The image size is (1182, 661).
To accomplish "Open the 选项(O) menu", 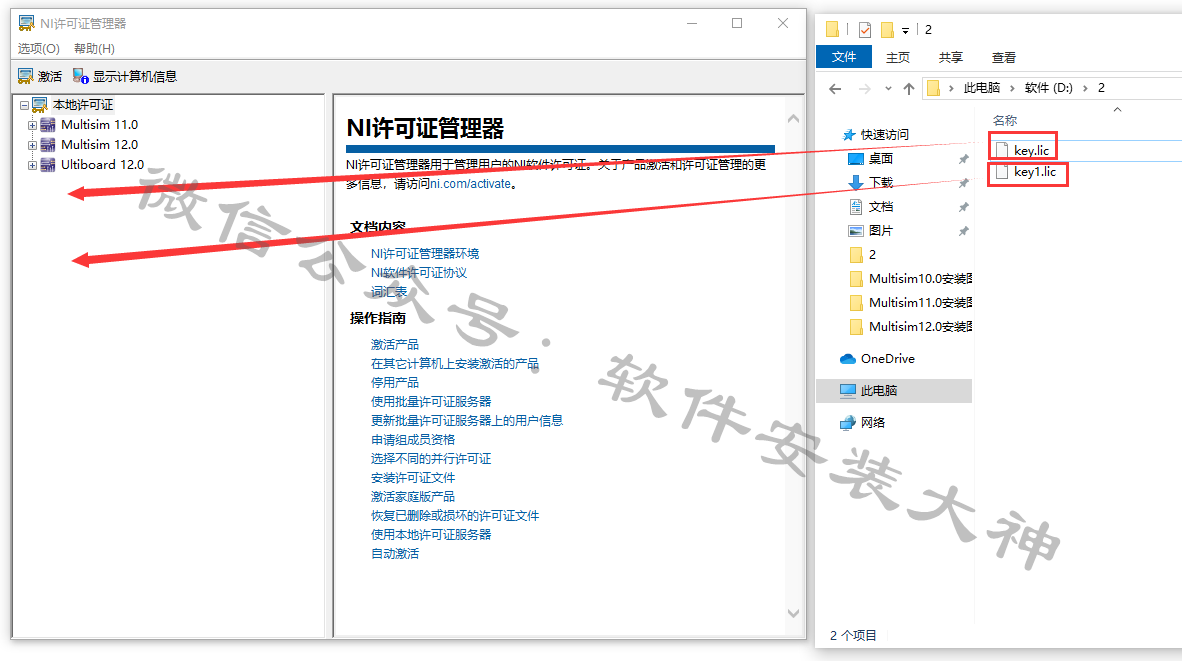I will [38, 48].
